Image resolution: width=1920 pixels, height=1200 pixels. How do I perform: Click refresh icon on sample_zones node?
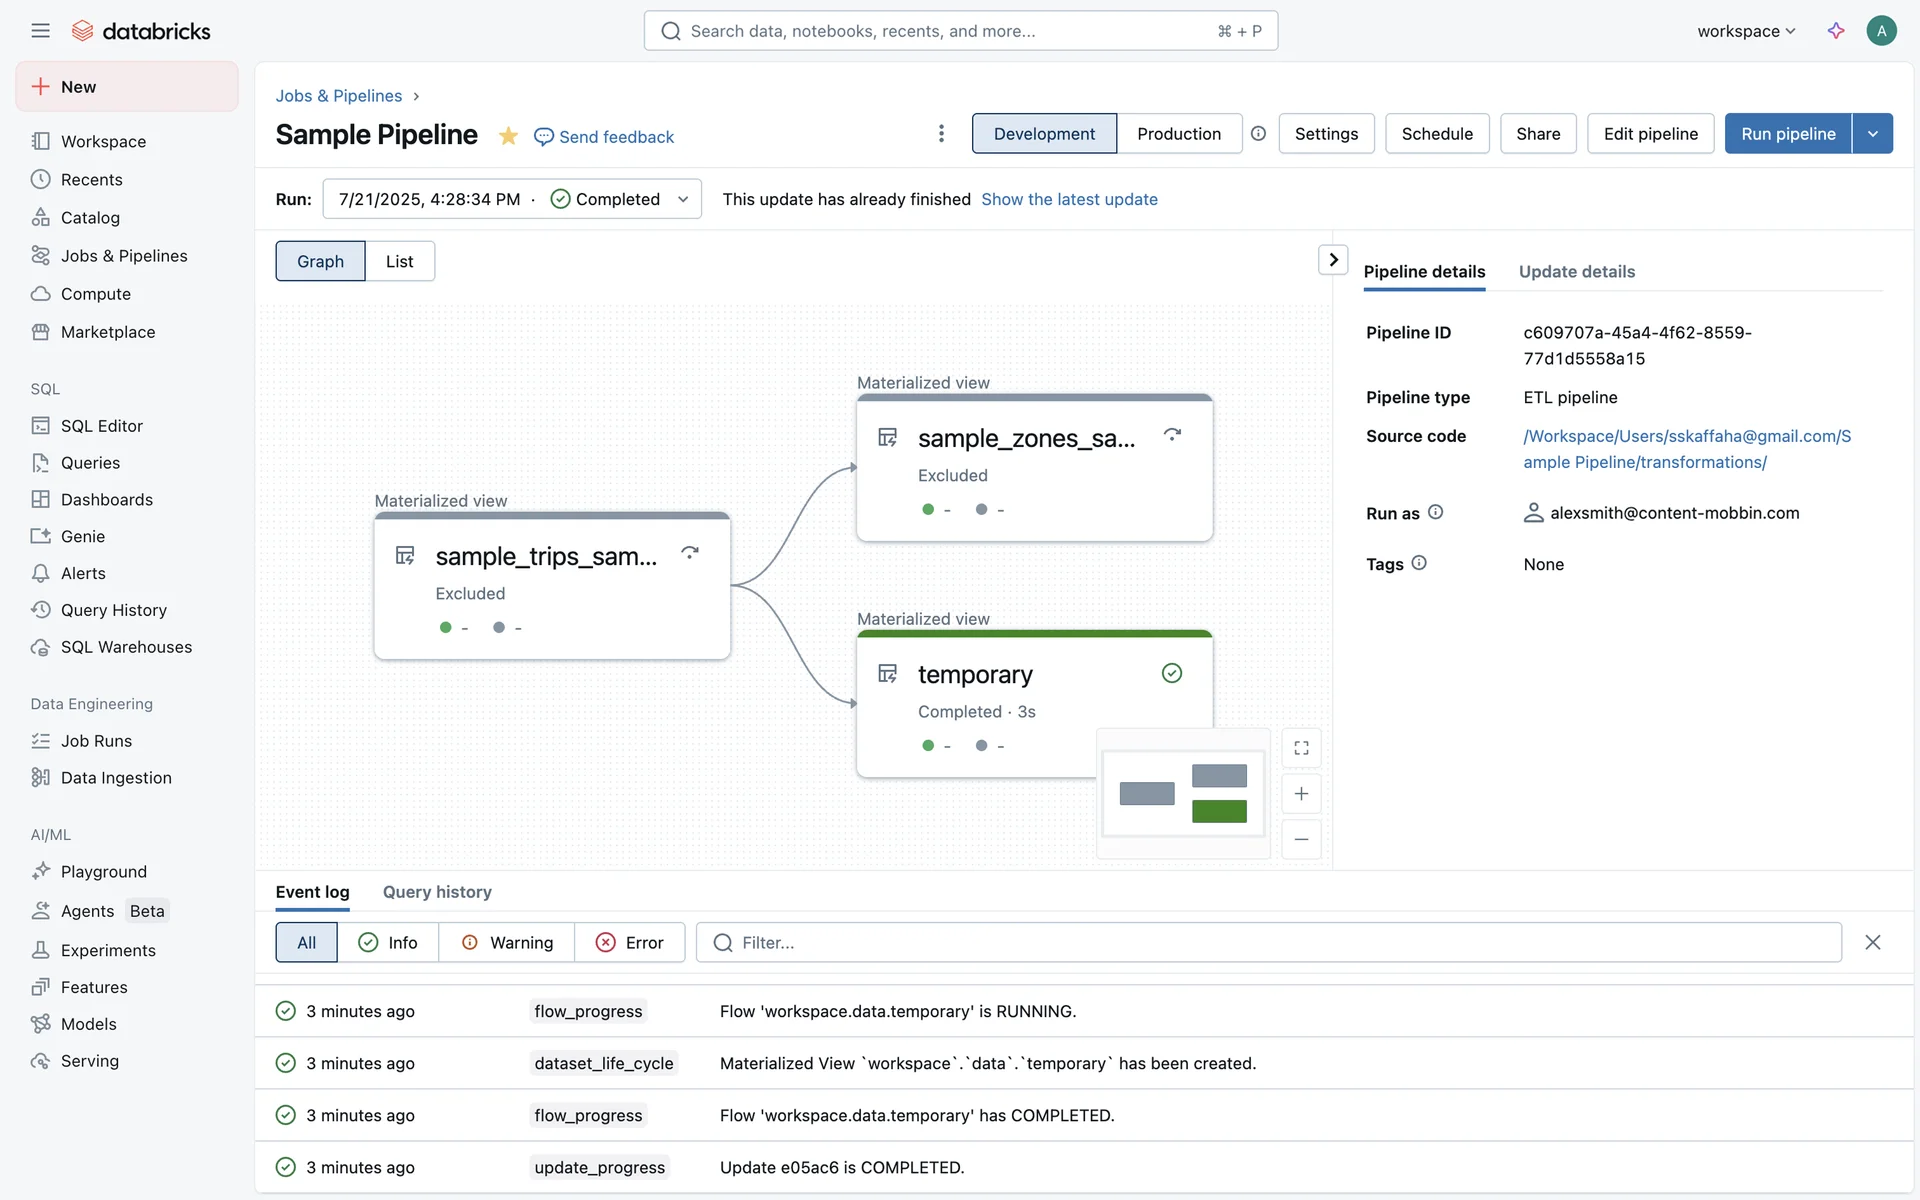(x=1172, y=435)
